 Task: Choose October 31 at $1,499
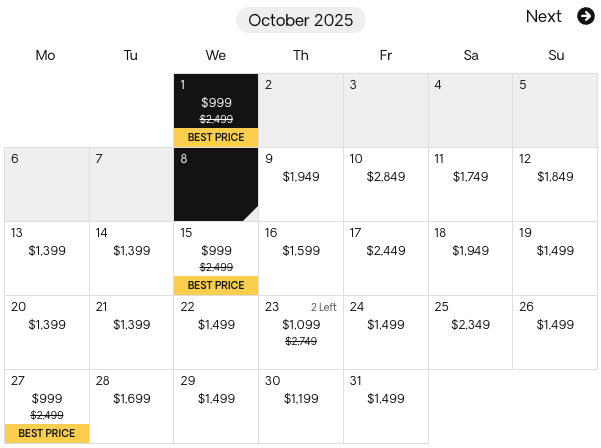386,406
